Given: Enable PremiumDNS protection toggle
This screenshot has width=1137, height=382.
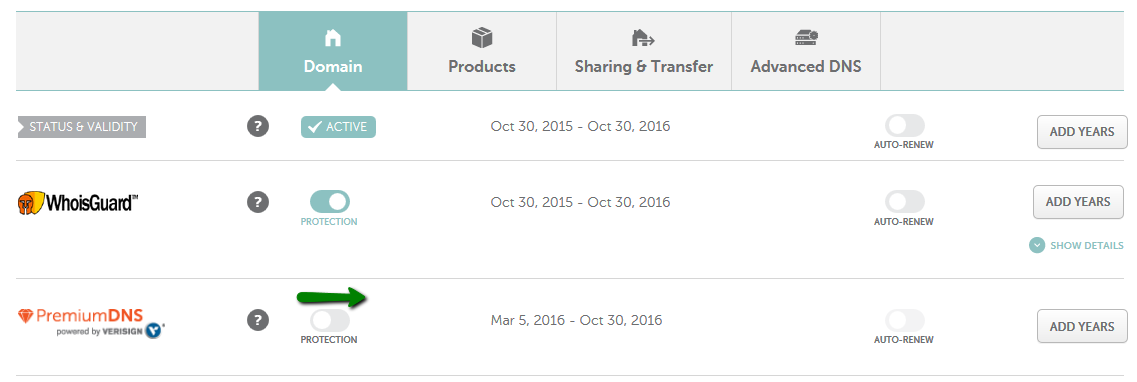Looking at the screenshot, I should [x=329, y=320].
